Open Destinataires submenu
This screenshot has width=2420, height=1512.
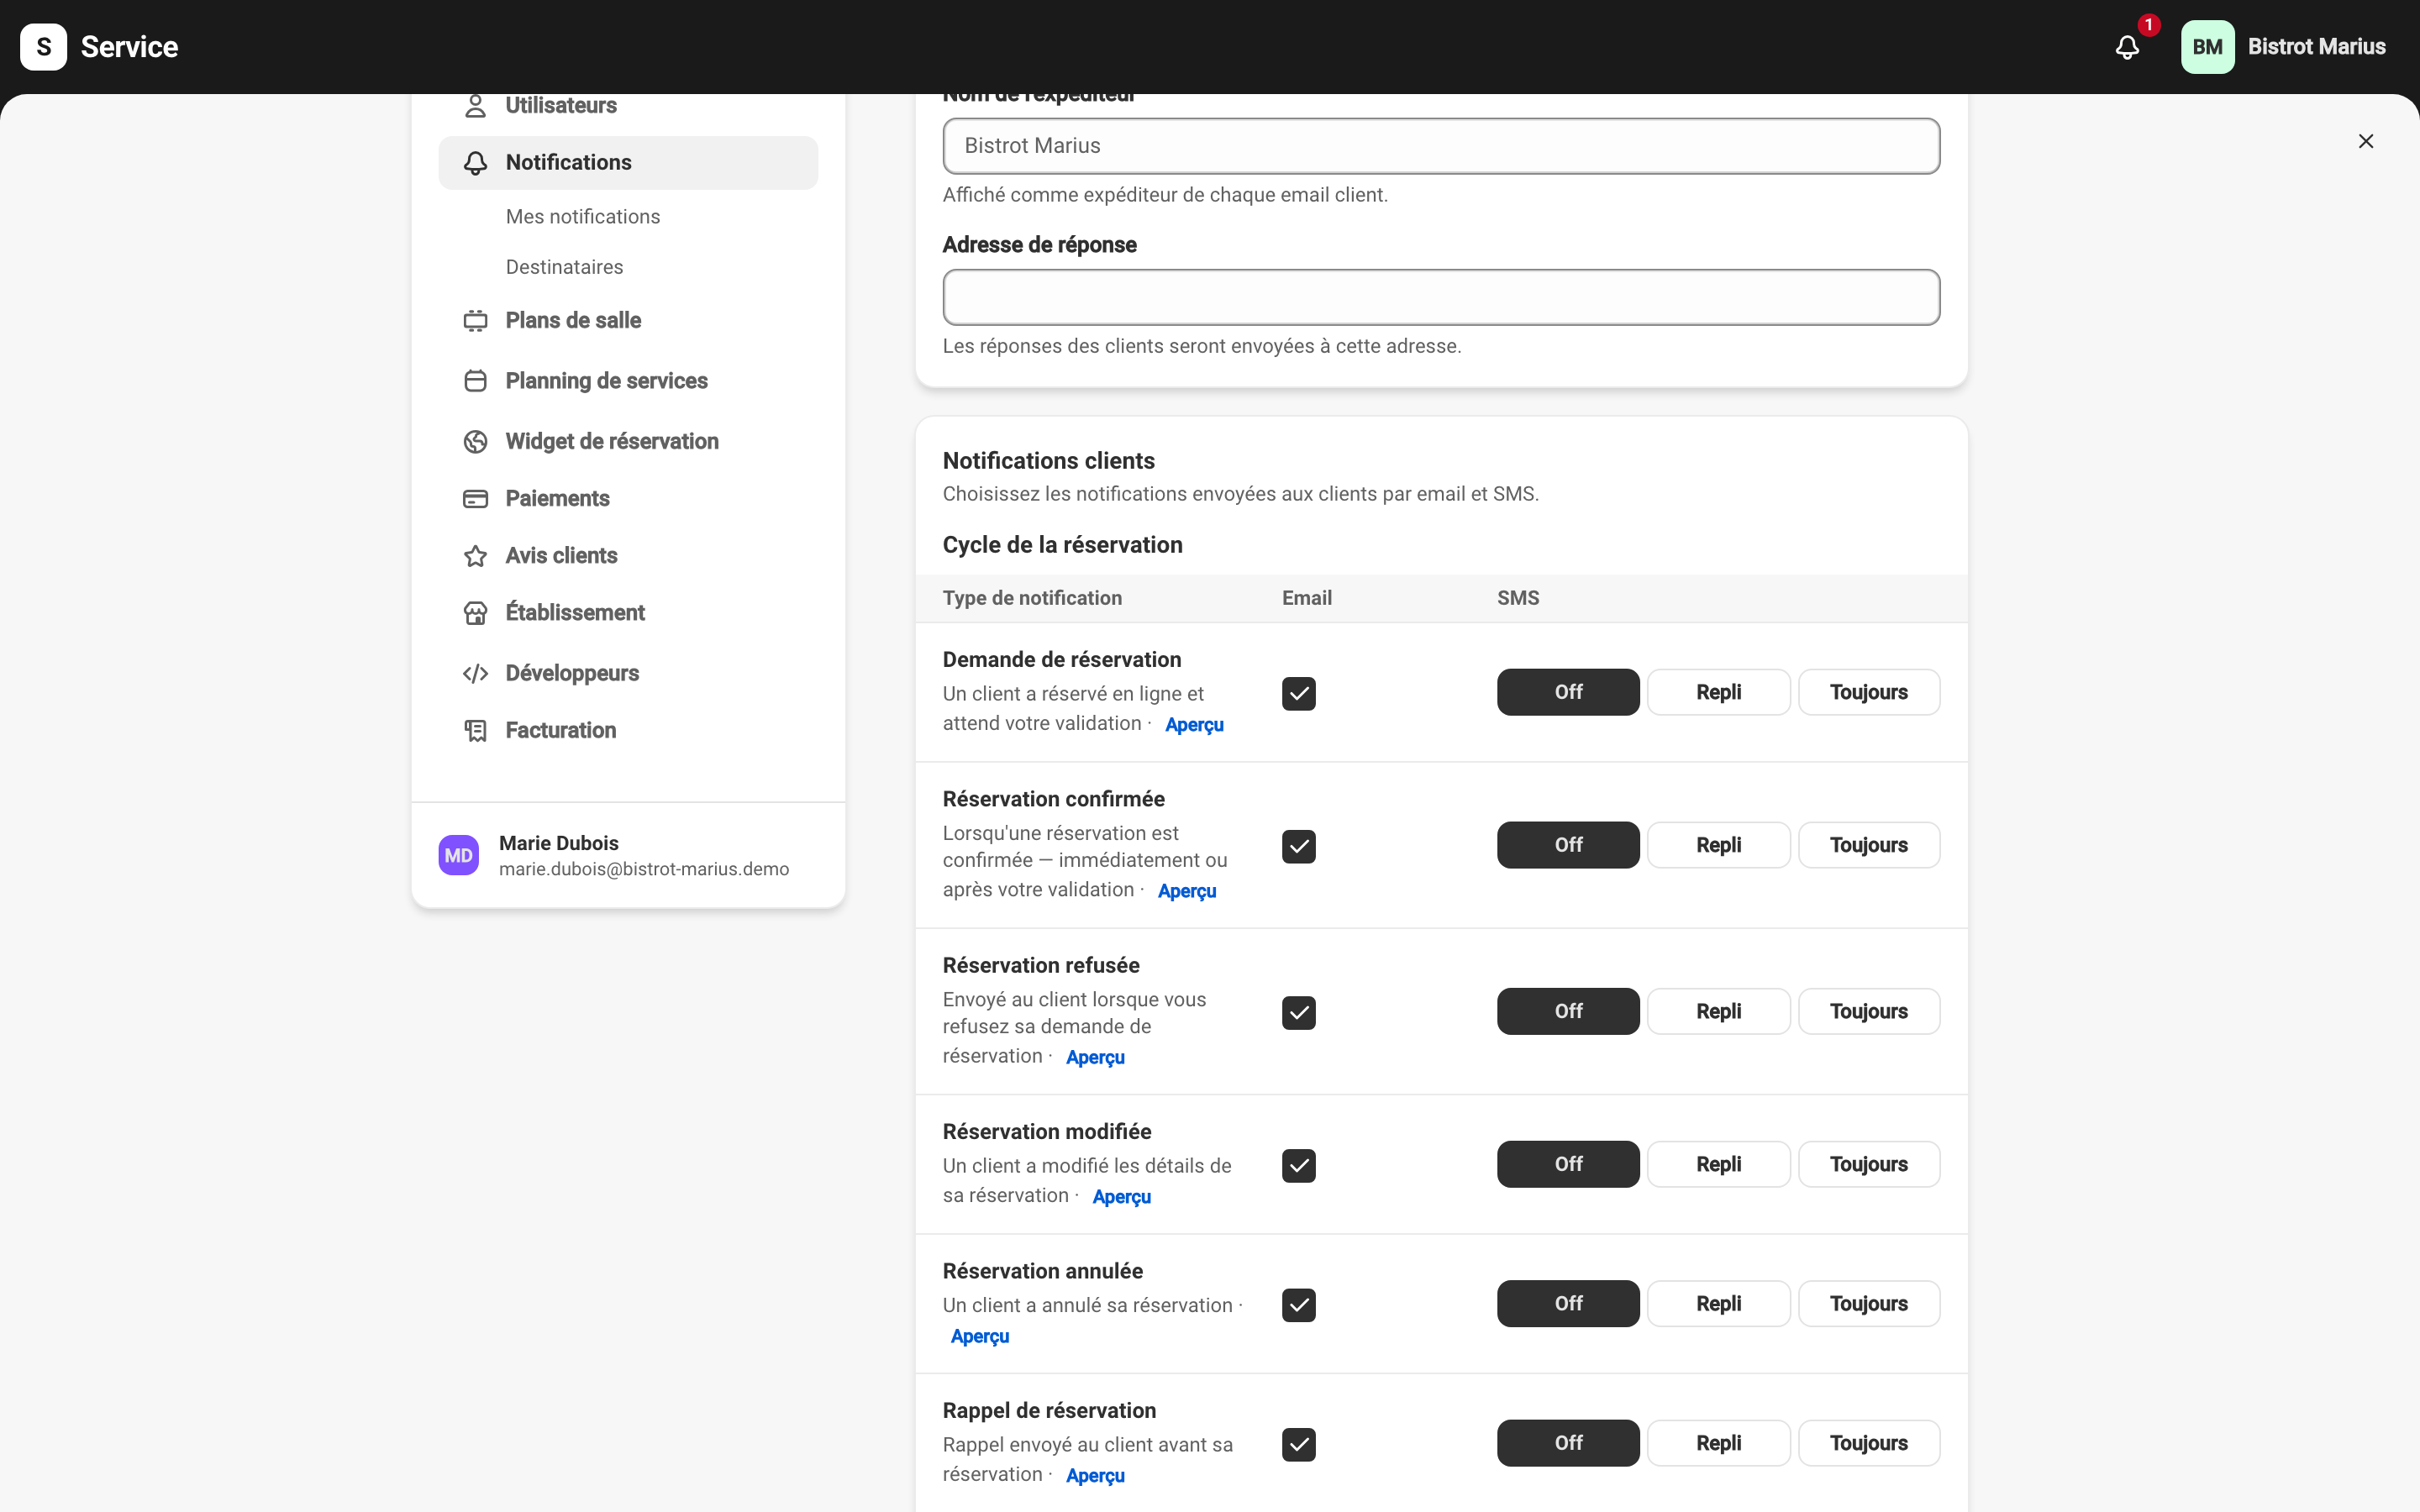pos(564,267)
